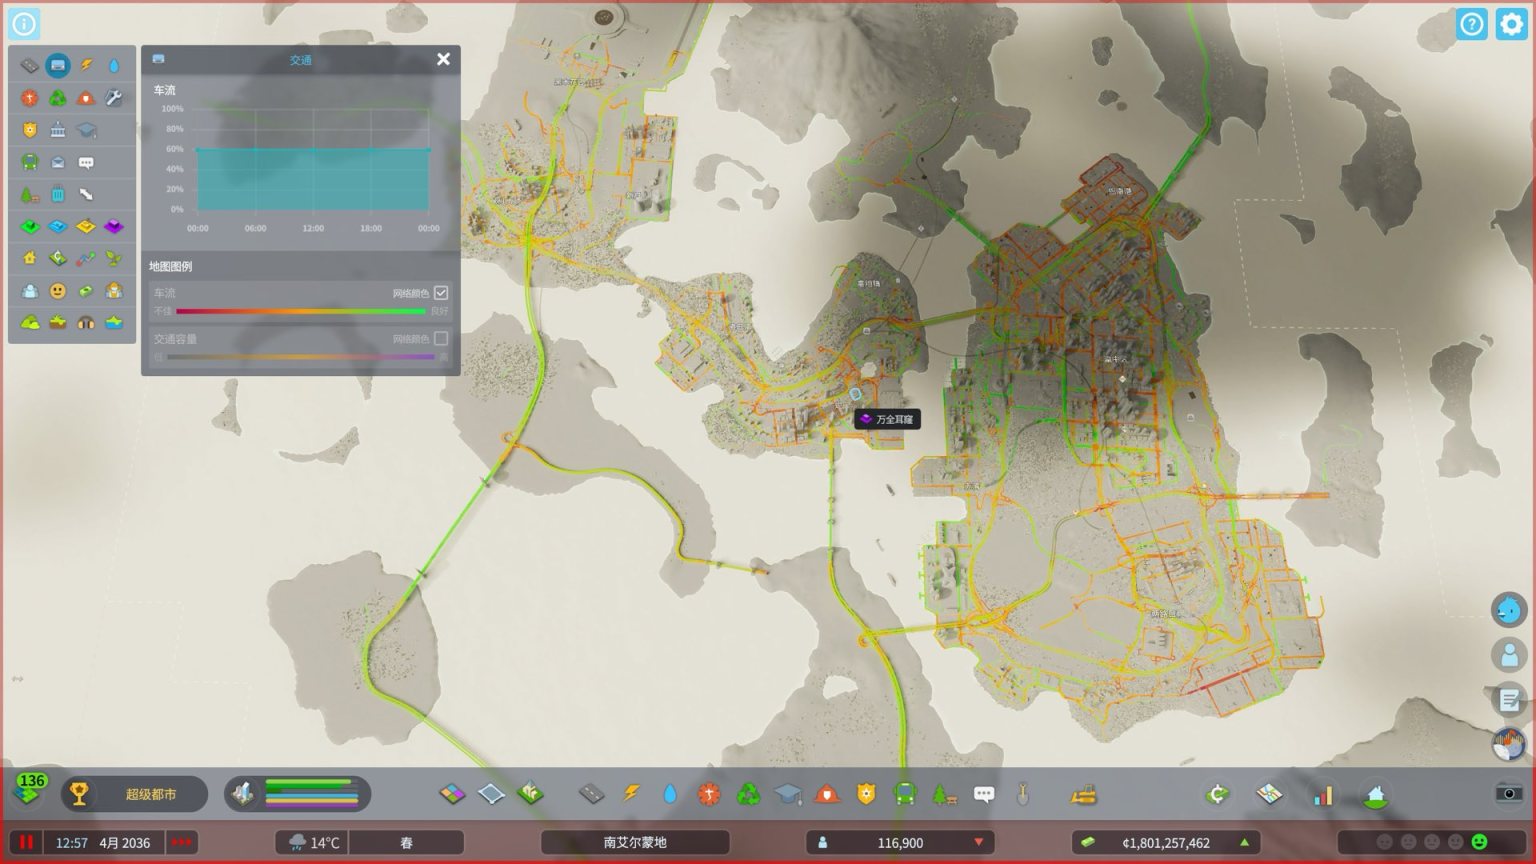This screenshot has height=864, width=1536.
Task: Select water tool in bottom toolbar
Action: pos(670,794)
